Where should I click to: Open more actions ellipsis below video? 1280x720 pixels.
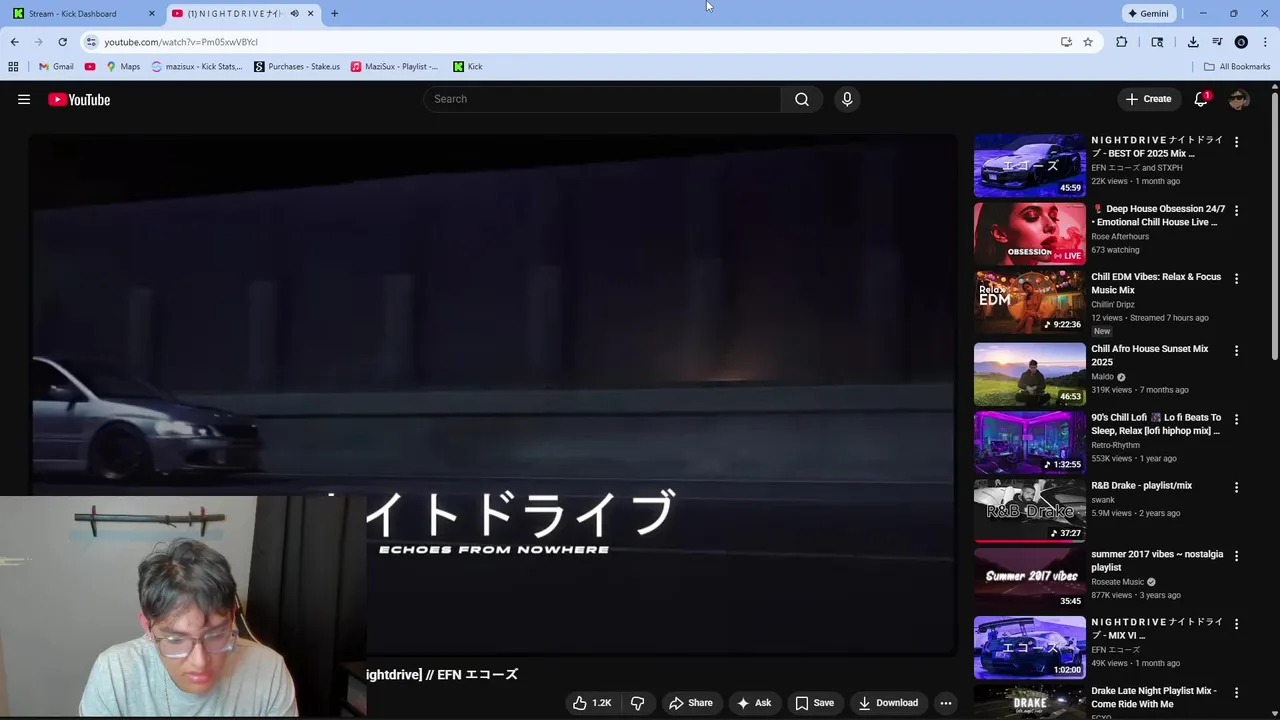945,703
